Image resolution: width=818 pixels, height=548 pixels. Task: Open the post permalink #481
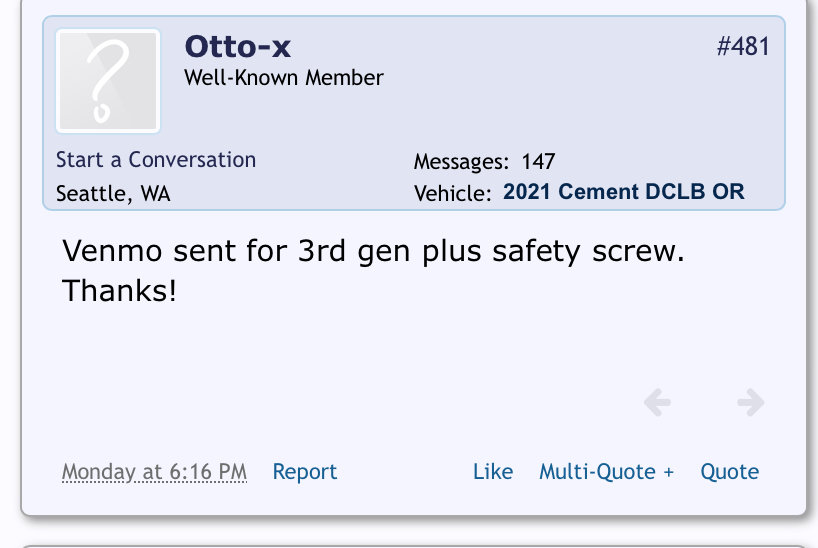(x=743, y=46)
